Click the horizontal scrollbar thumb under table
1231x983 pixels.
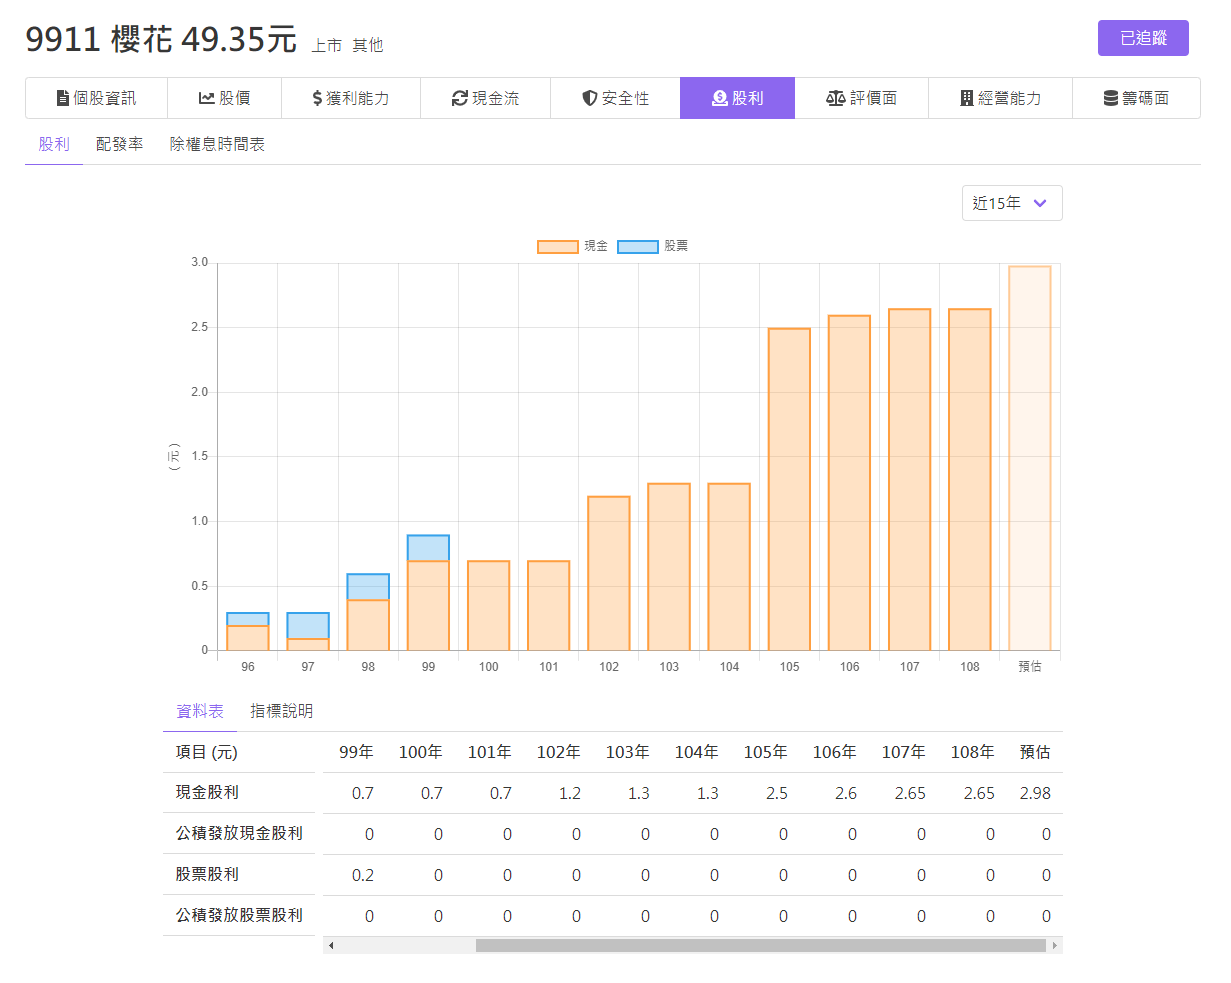click(x=760, y=945)
